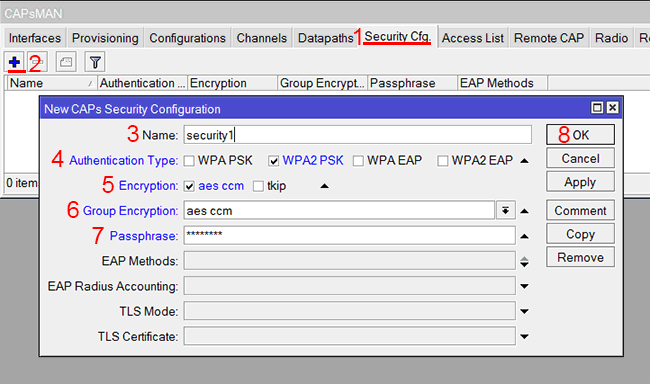Click the comment note toolbar icon

pos(66,62)
